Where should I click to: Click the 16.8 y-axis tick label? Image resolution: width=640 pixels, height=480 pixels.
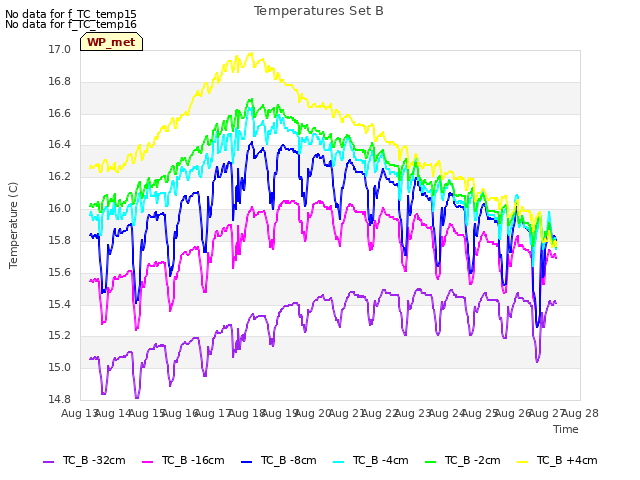point(60,81)
